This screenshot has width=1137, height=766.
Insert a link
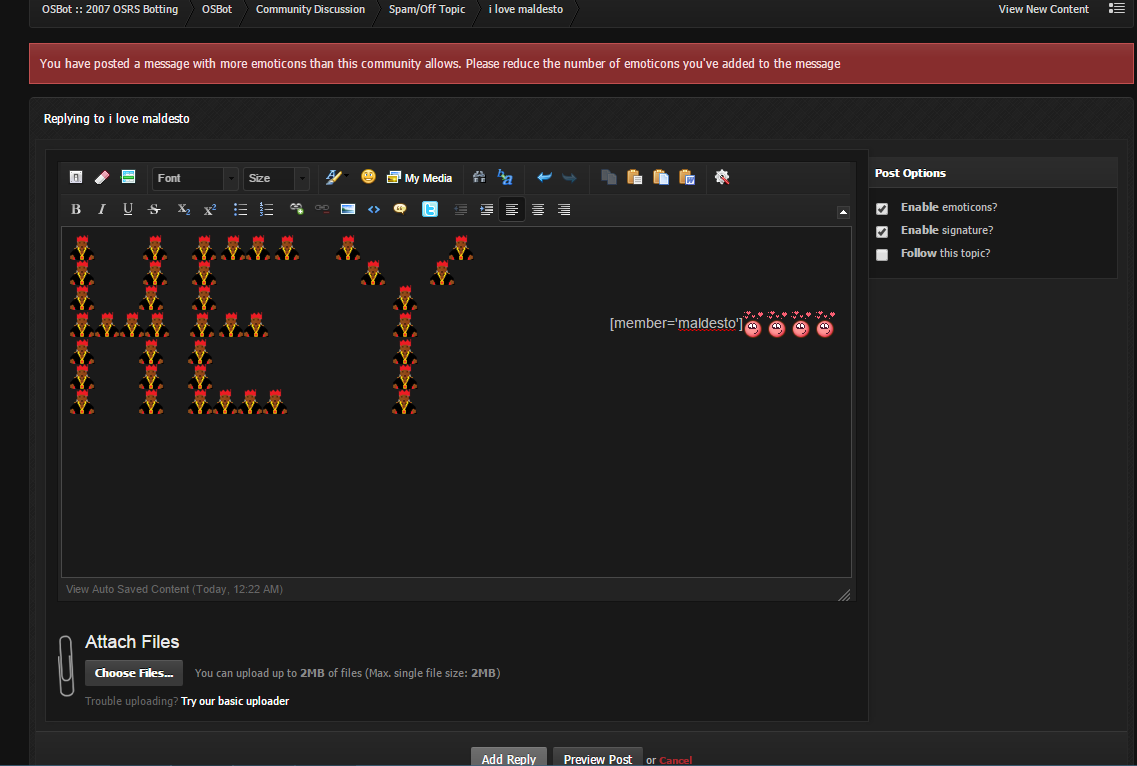(296, 210)
